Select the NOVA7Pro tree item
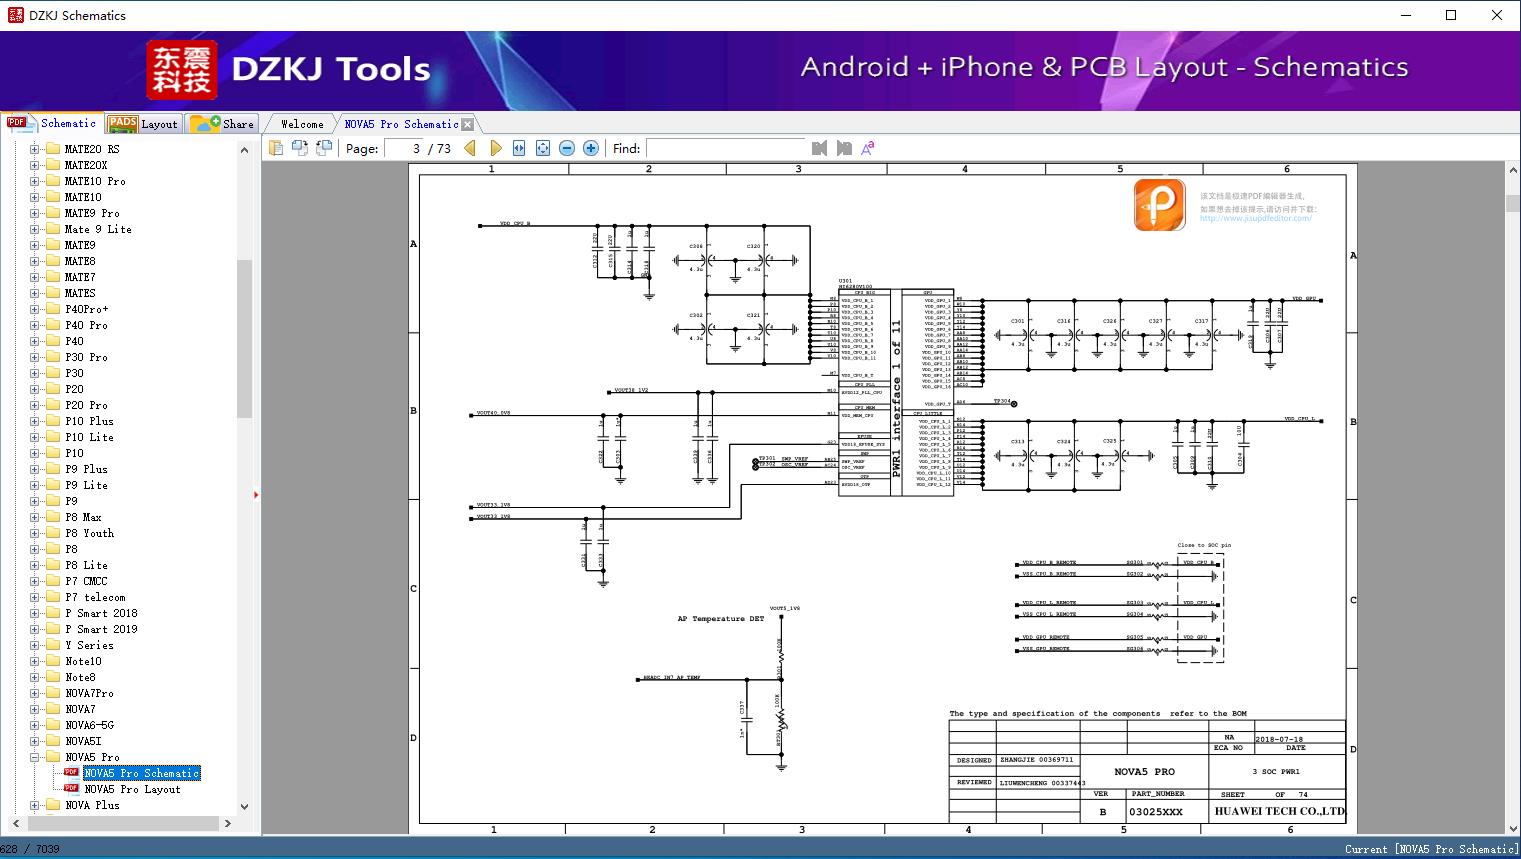This screenshot has height=859, width=1521. pyautogui.click(x=90, y=693)
